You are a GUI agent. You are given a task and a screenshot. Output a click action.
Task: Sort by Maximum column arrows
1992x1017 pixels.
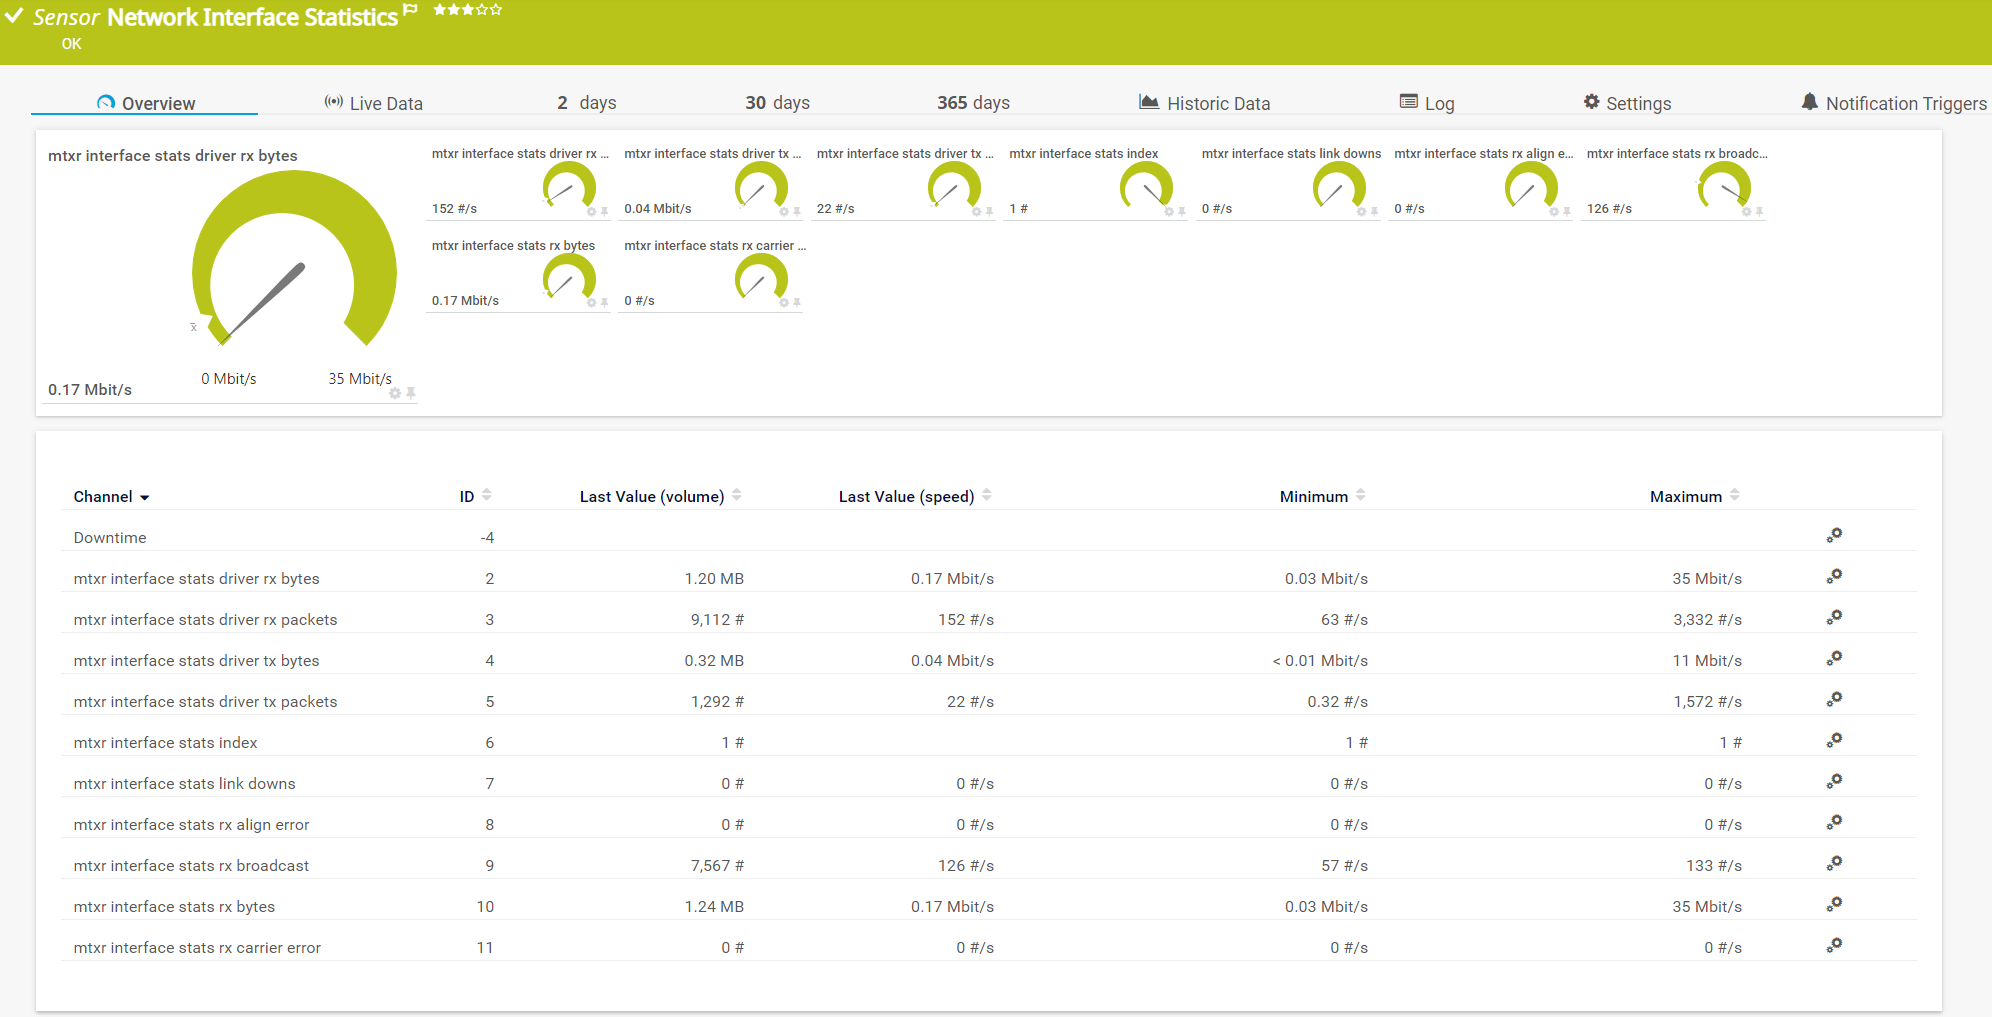coord(1734,495)
